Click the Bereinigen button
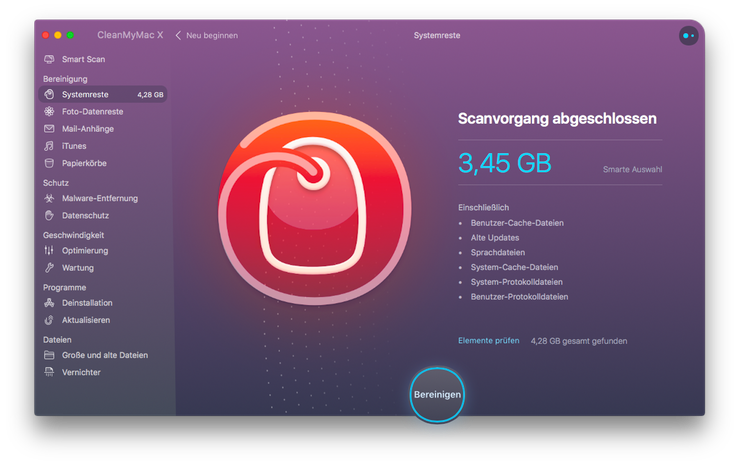The width and height of the screenshot is (740, 465). click(x=437, y=395)
